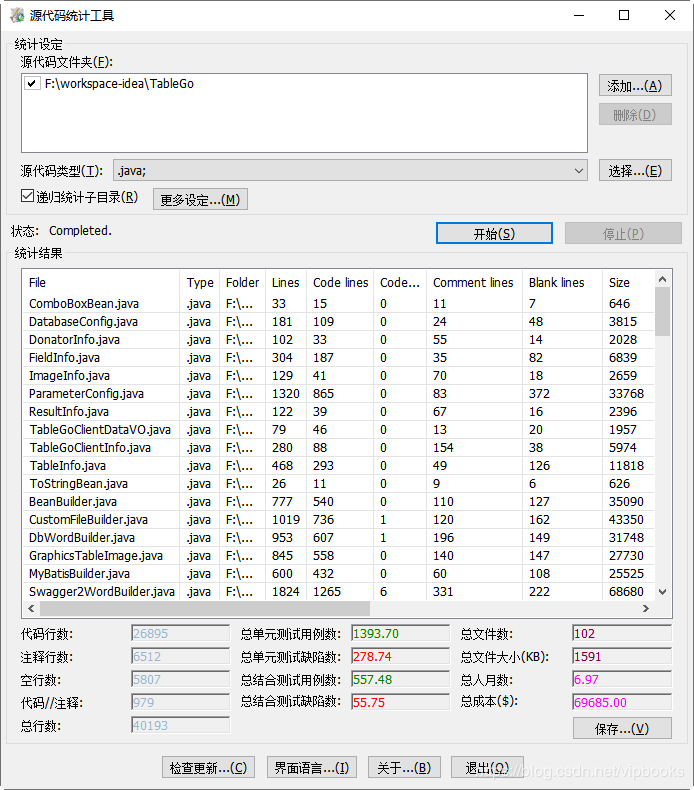
Task: Select the ImageInfo.java row
Action: [x=338, y=376]
